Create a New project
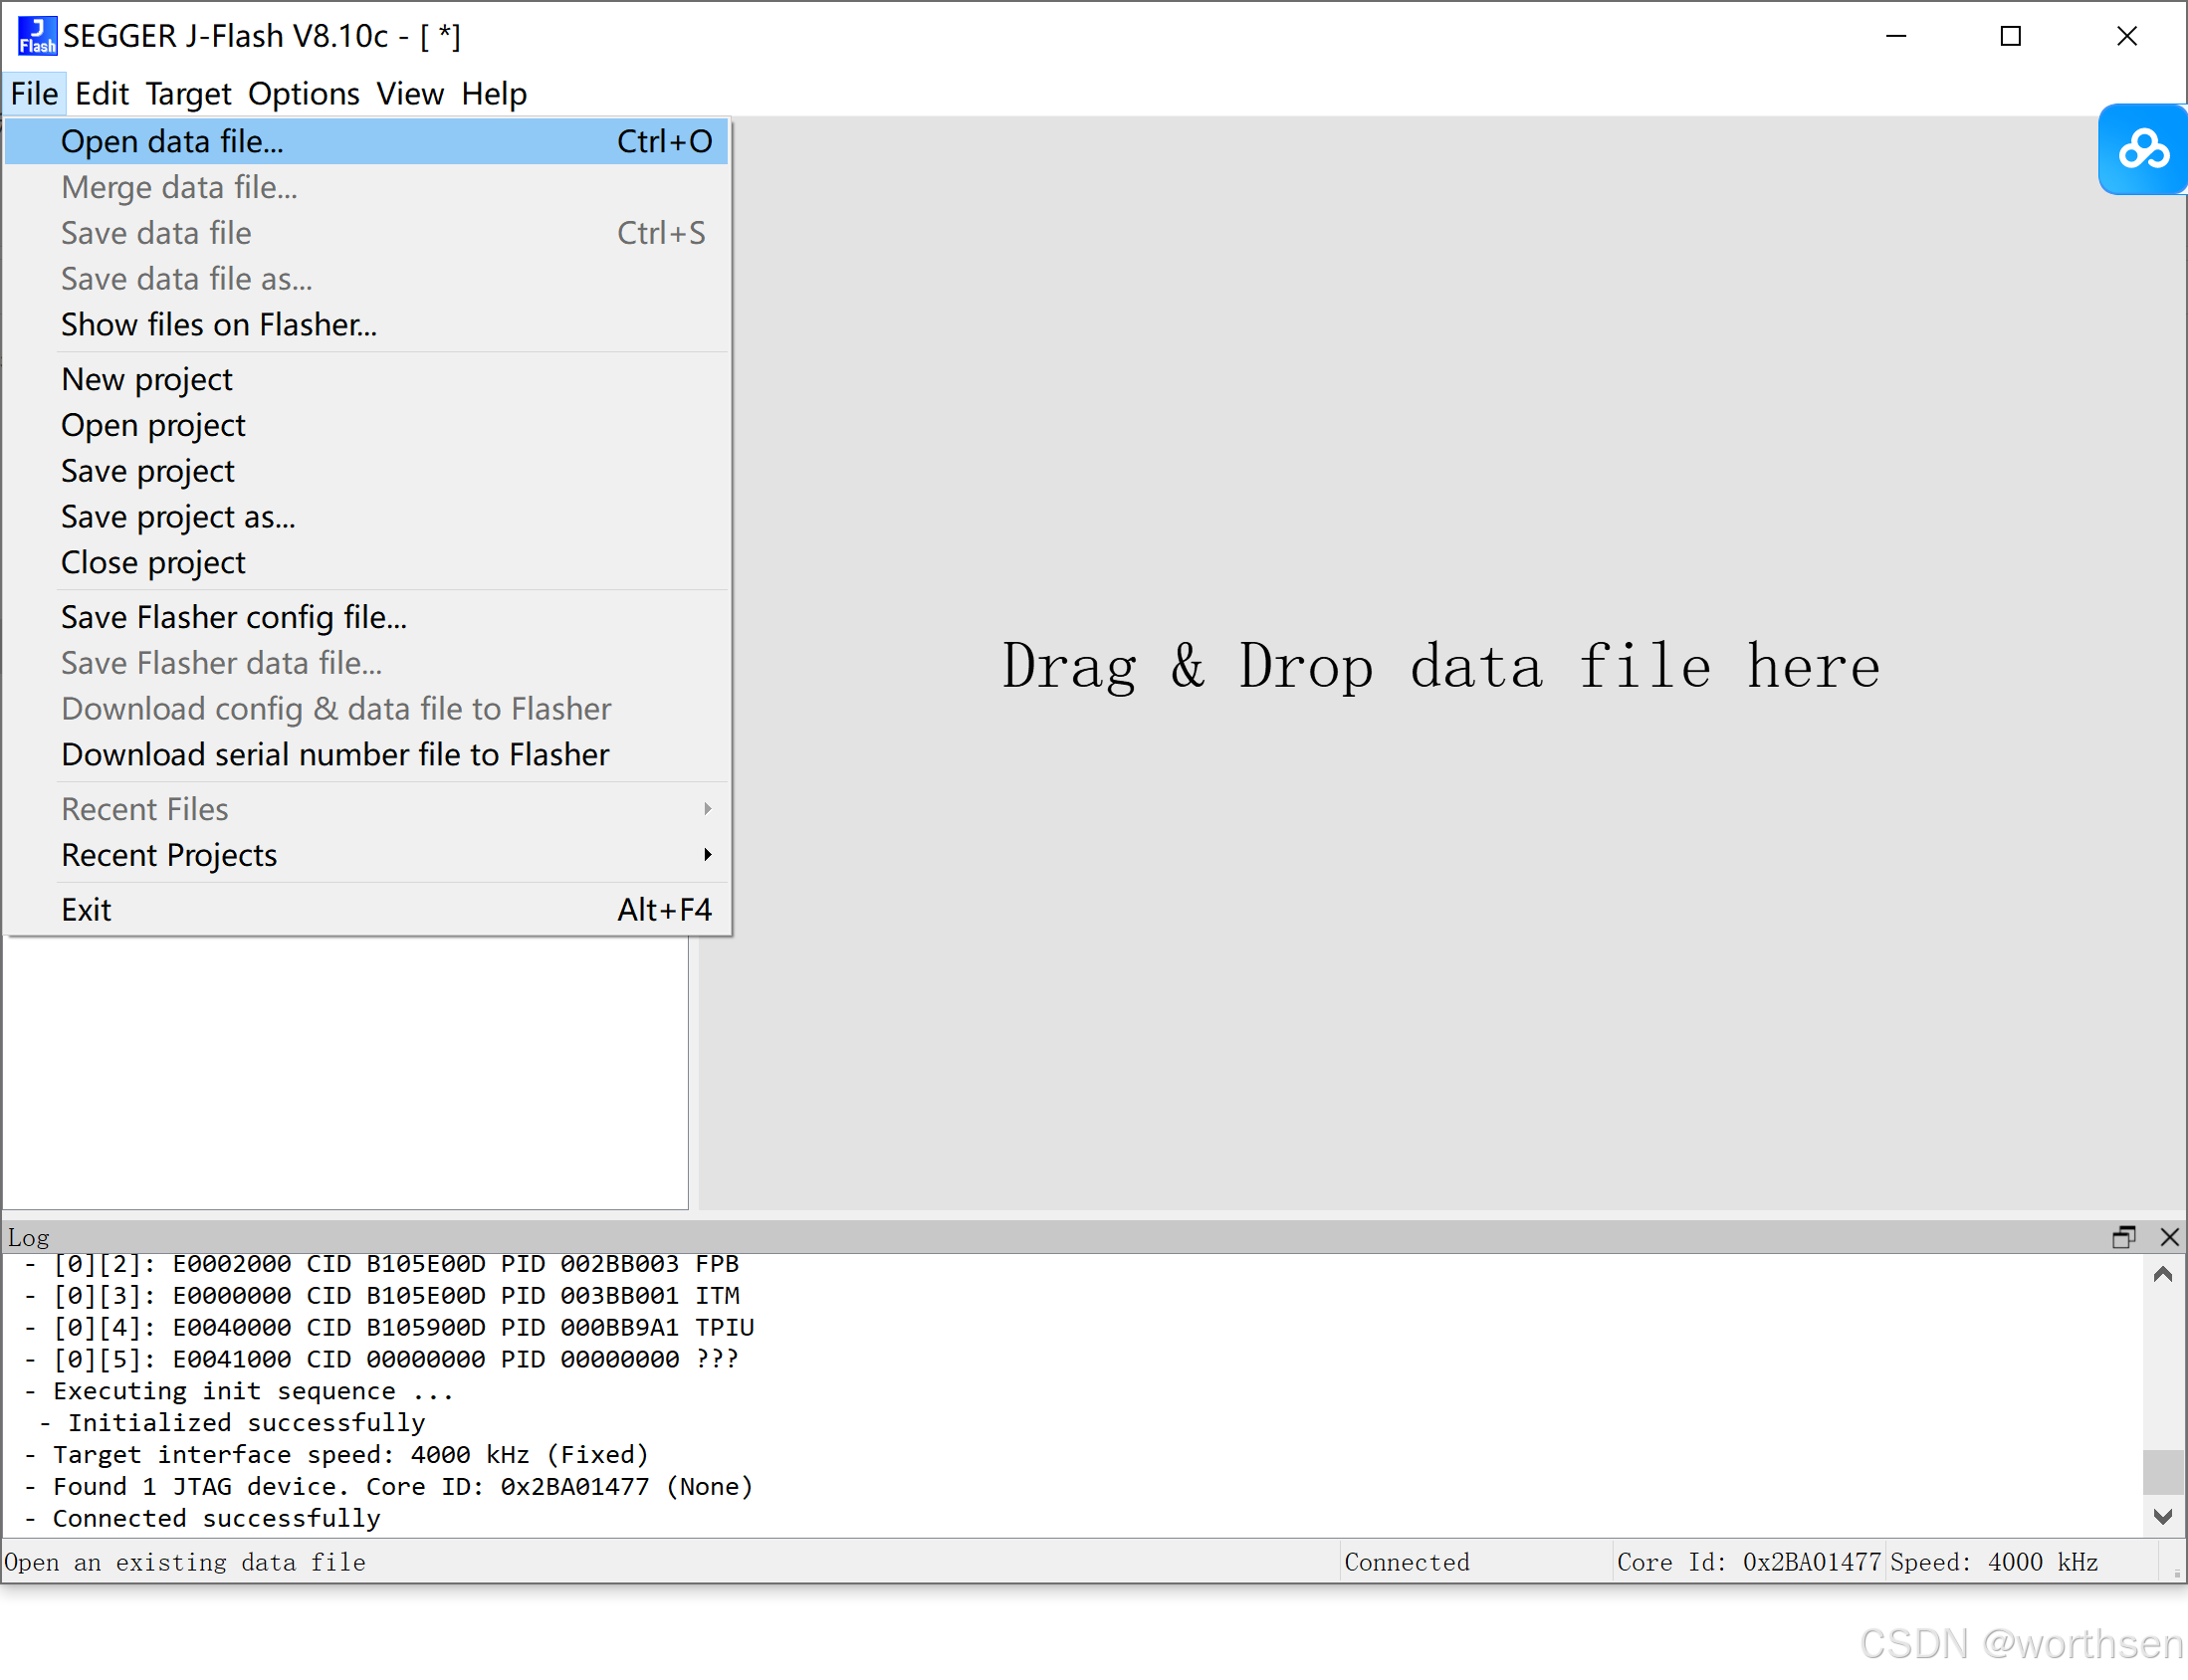Image resolution: width=2188 pixels, height=1680 pixels. tap(146, 380)
